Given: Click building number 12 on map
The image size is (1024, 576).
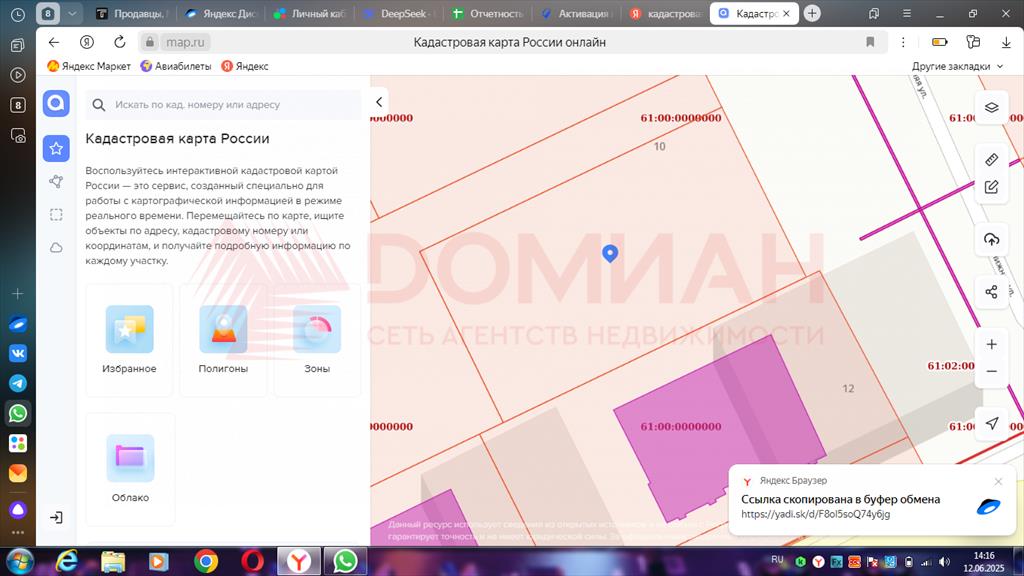Looking at the screenshot, I should [x=848, y=389].
